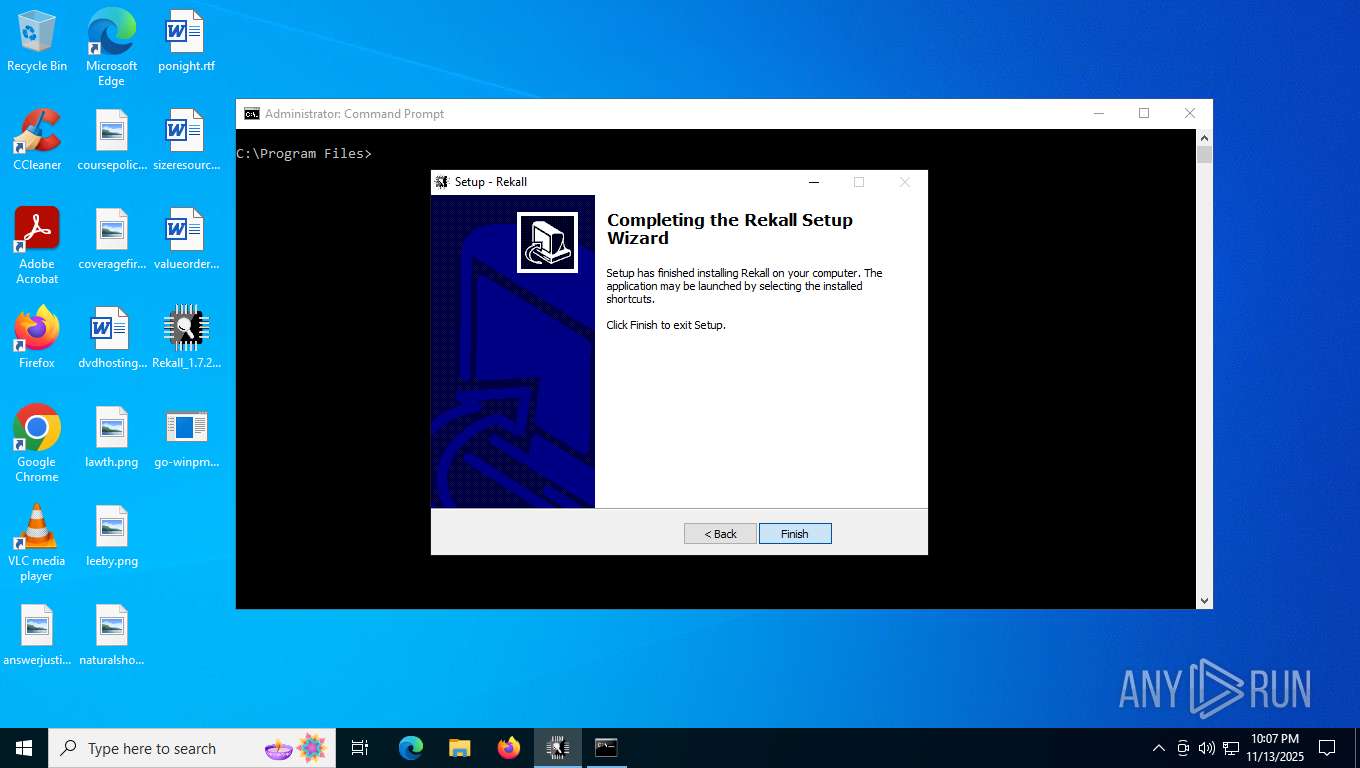Select answerjusti... image file on desktop
This screenshot has height=768, width=1360.
tap(37, 635)
